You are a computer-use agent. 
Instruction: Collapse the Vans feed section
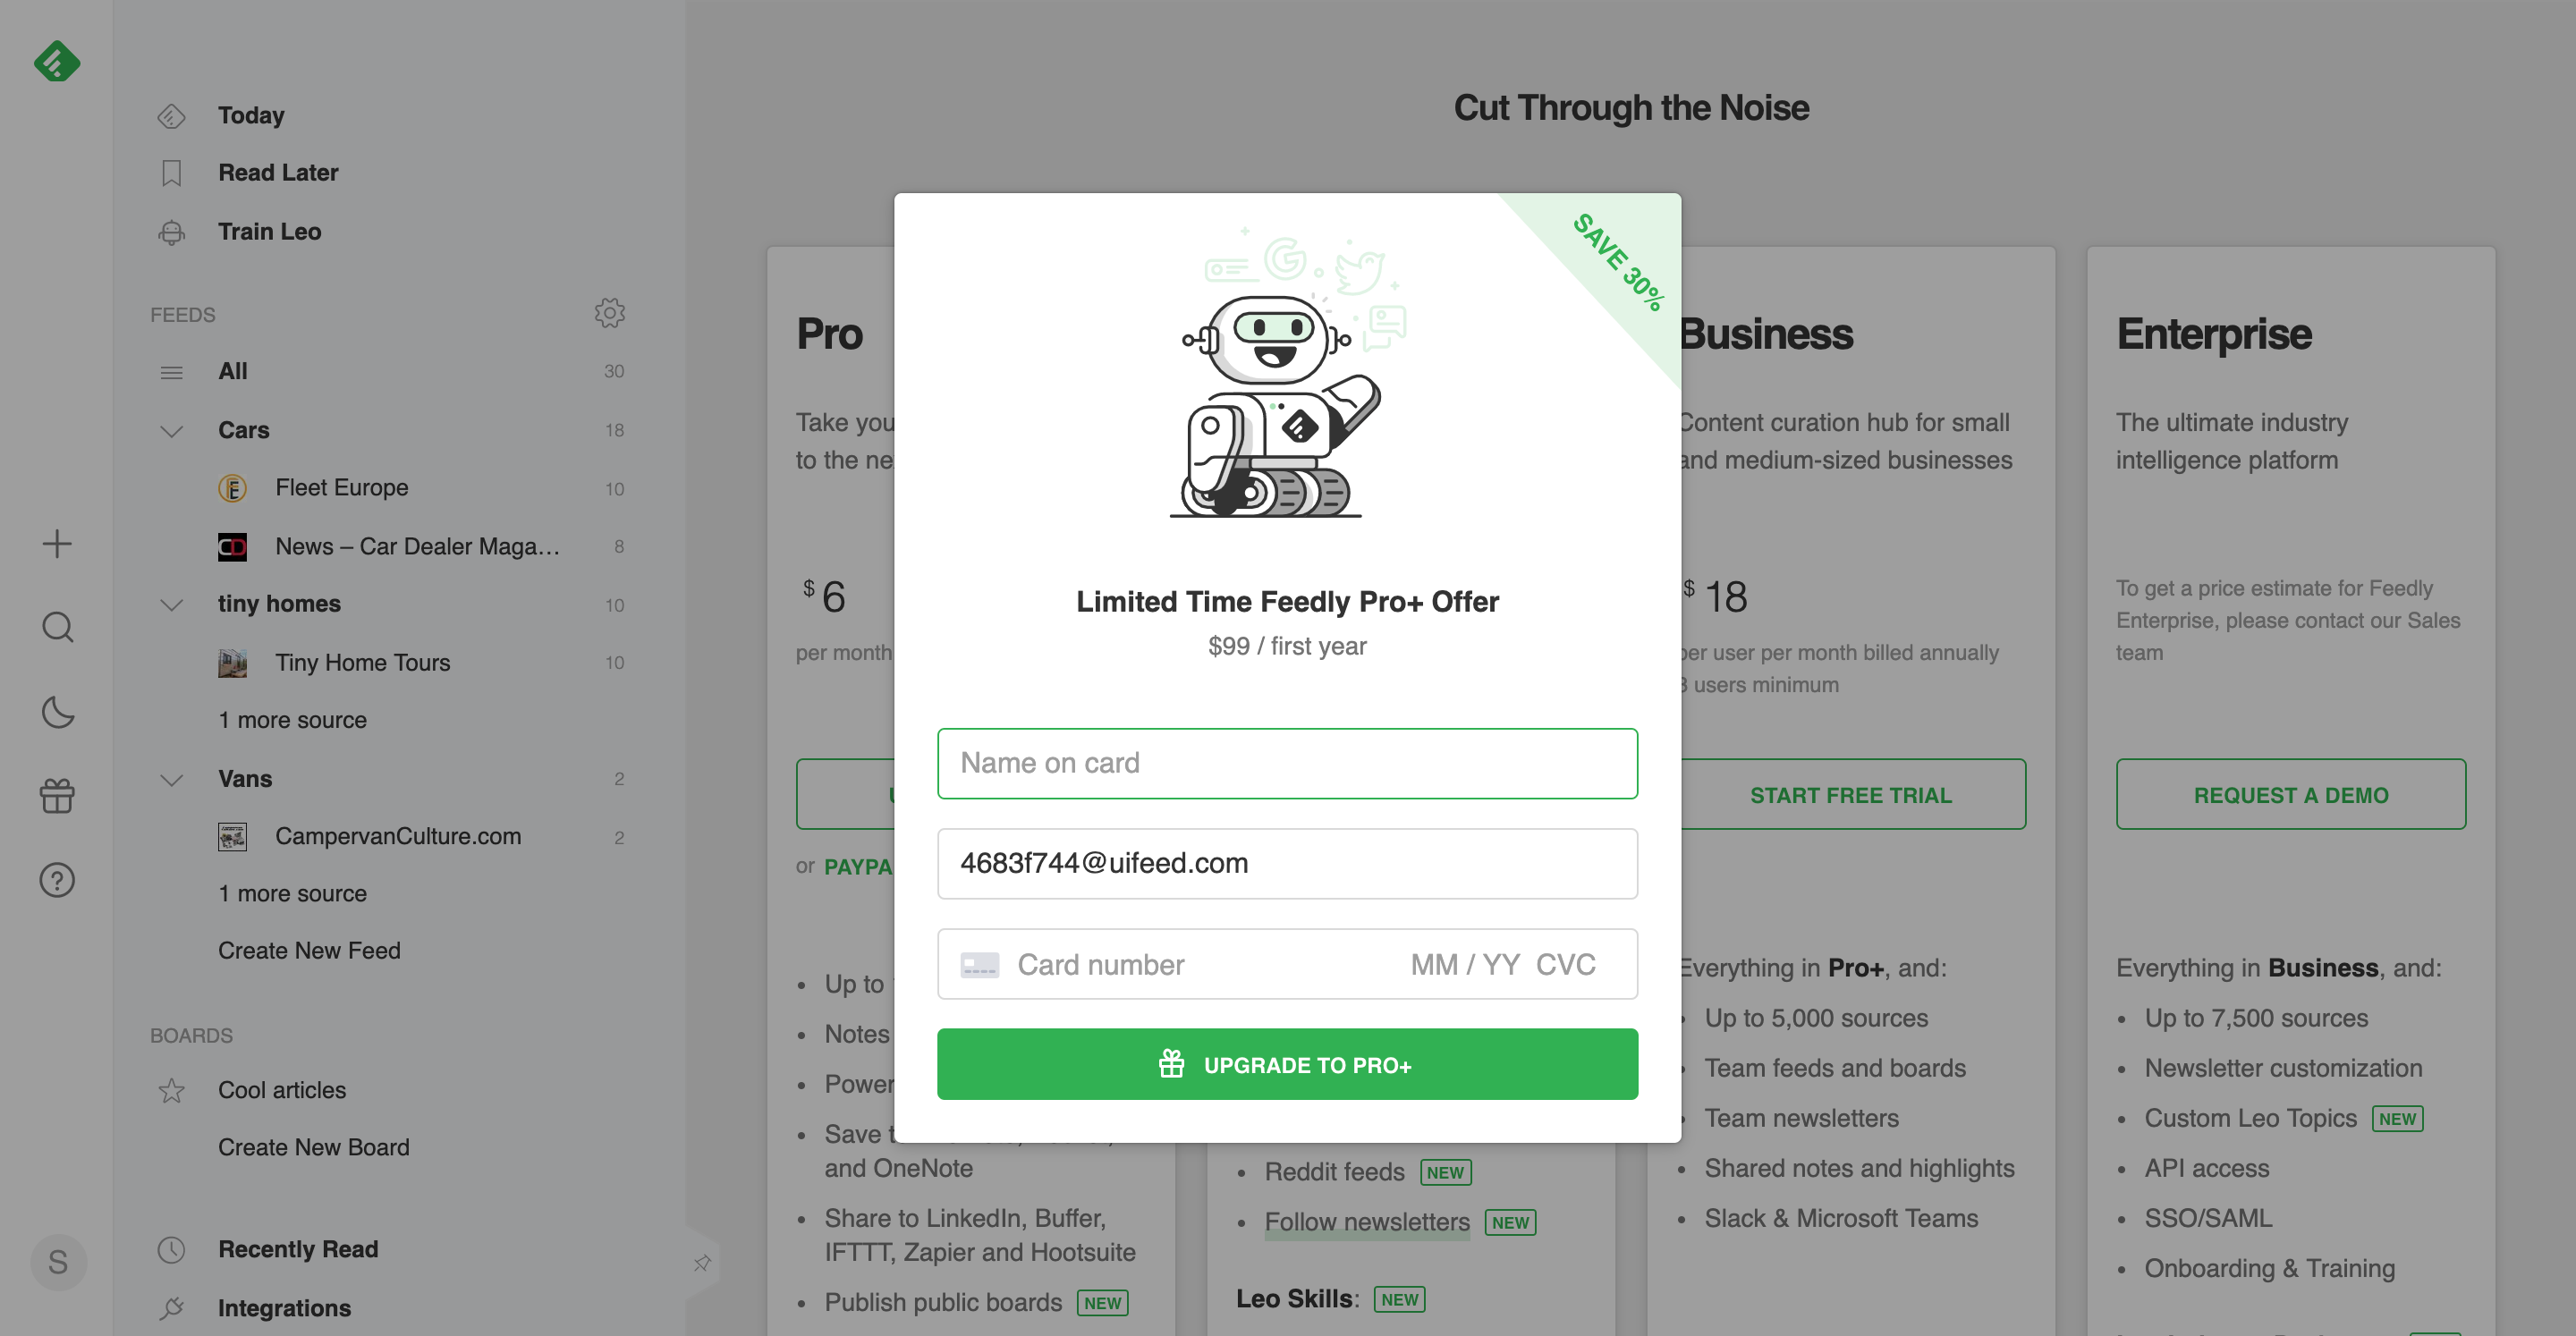(x=169, y=779)
